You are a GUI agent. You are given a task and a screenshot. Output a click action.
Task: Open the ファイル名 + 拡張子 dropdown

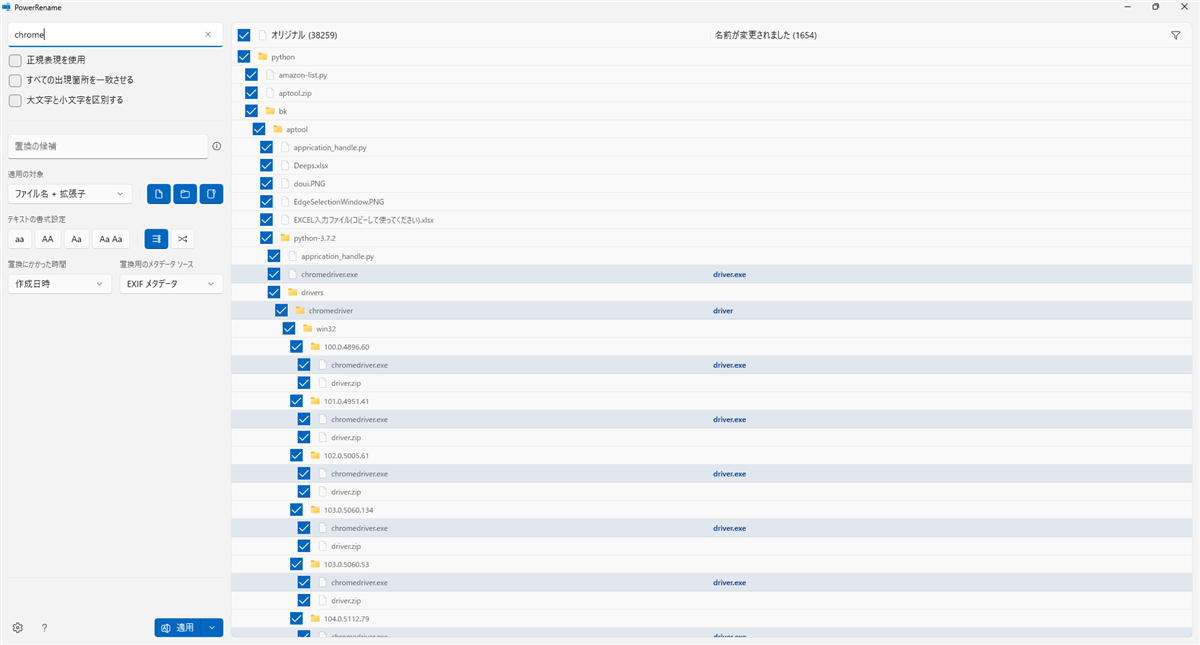coord(69,194)
